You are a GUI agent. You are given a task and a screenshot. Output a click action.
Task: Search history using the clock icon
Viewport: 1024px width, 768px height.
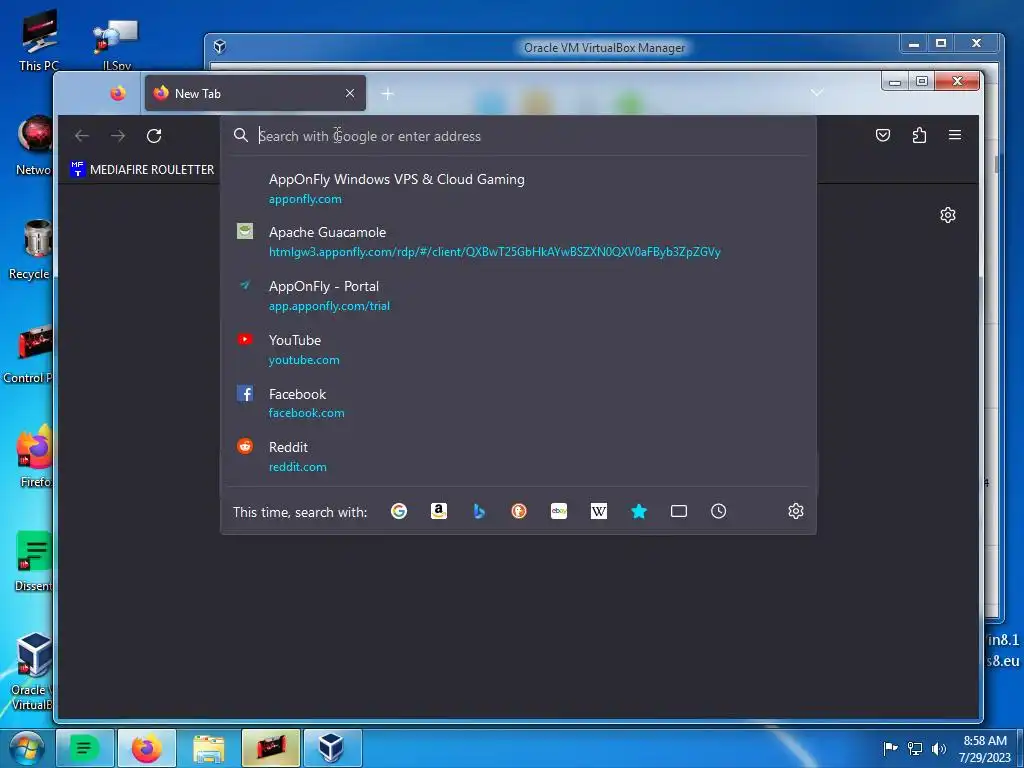tap(718, 511)
